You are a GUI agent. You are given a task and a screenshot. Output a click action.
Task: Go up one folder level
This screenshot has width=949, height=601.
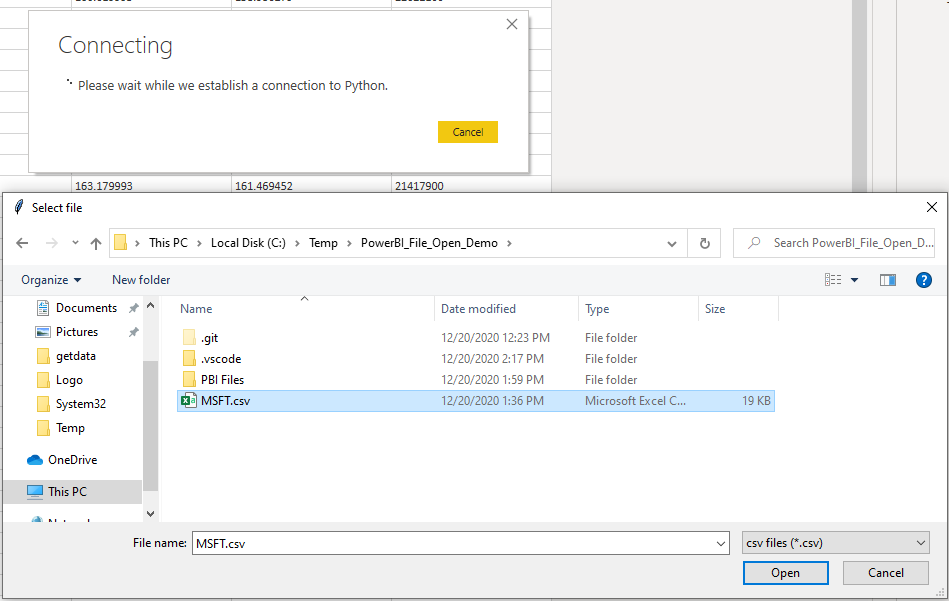coord(96,243)
